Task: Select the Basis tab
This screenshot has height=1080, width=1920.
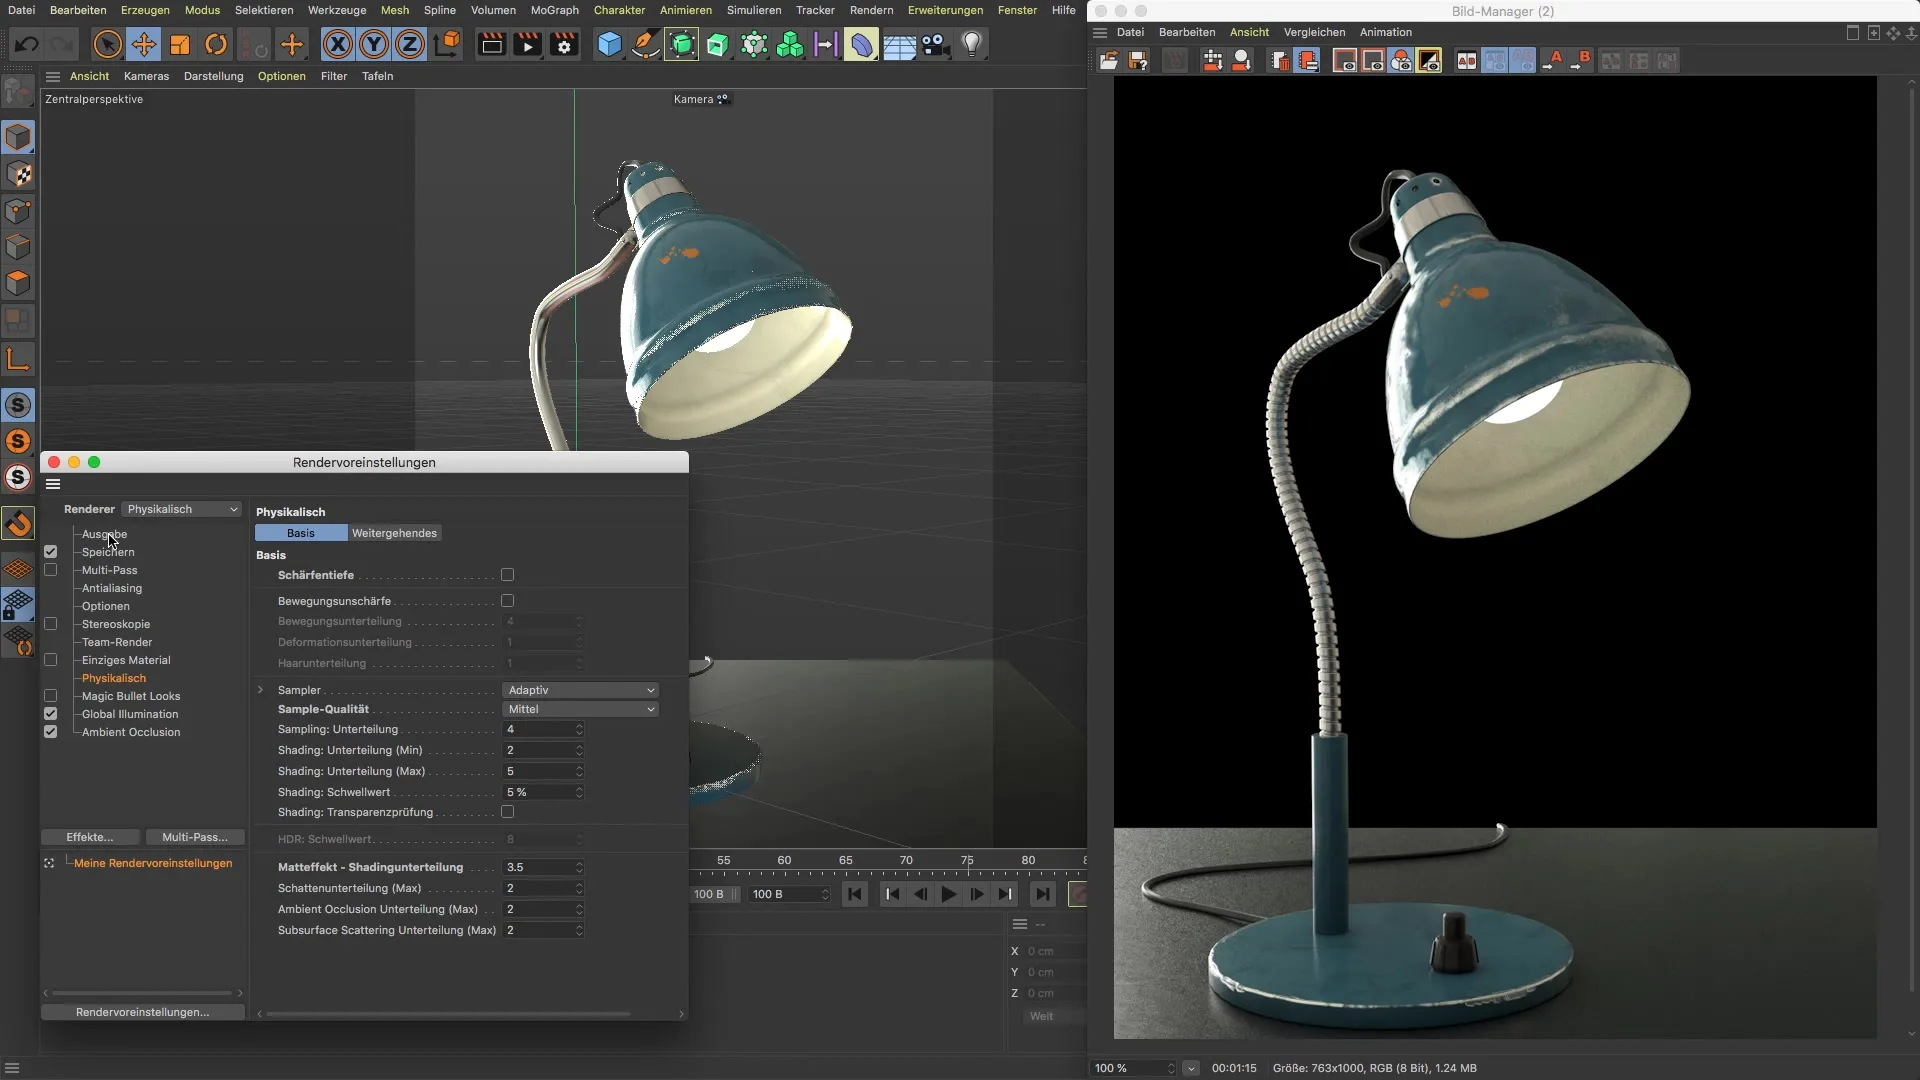Action: coord(301,533)
